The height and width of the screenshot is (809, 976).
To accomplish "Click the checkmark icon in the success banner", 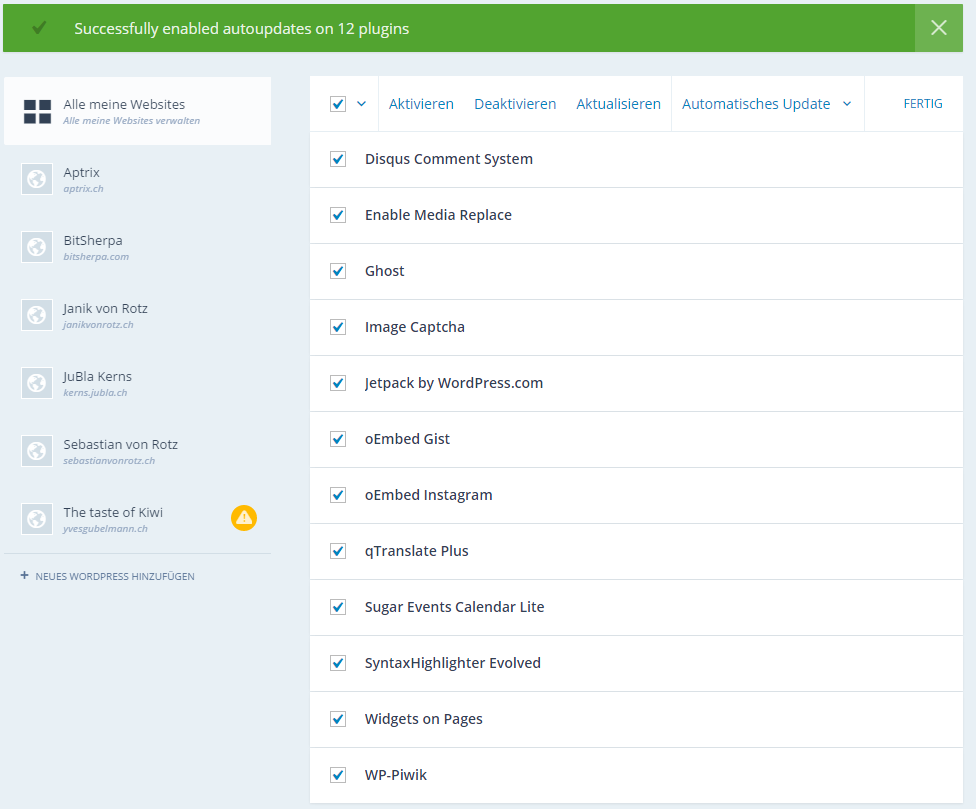I will [39, 28].
